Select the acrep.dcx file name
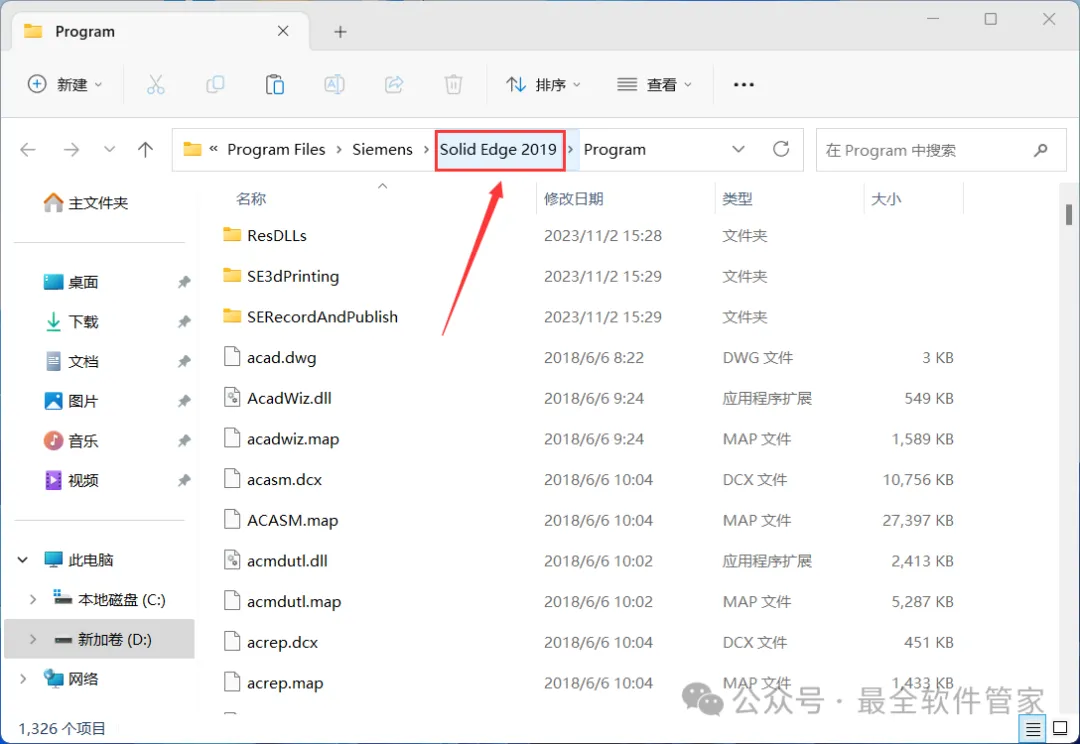The image size is (1080, 744). pos(282,642)
